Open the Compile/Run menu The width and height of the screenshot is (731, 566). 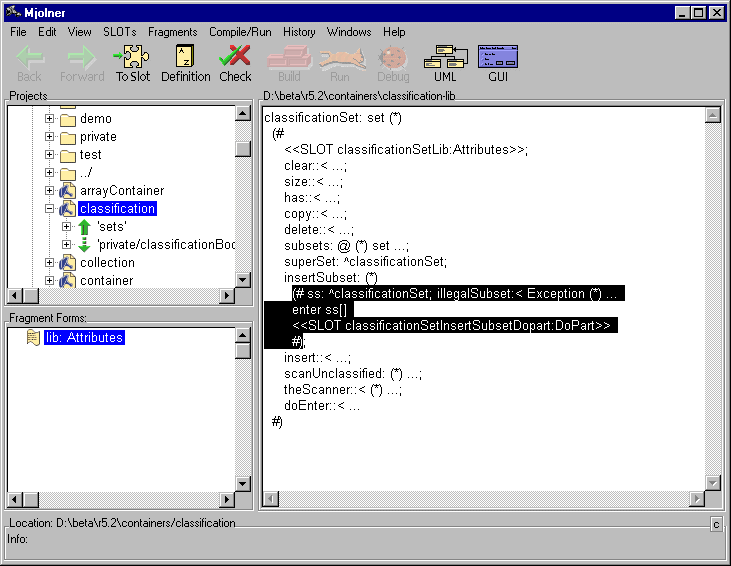240,32
